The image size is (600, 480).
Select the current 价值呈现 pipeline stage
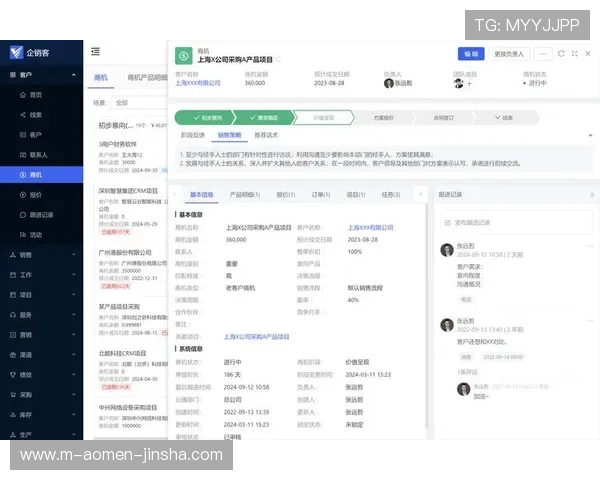pyautogui.click(x=324, y=118)
